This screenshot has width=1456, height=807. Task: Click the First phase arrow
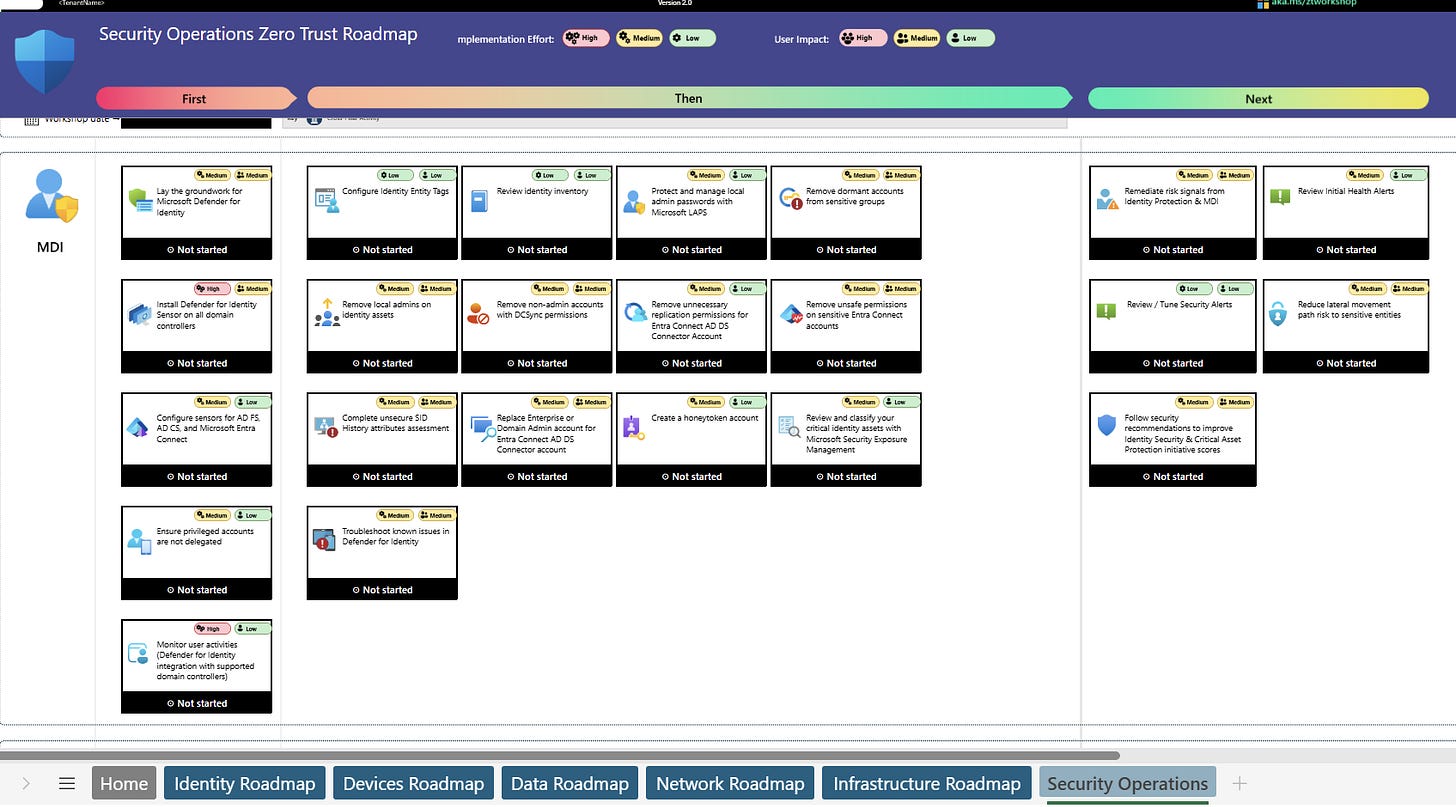tap(196, 98)
